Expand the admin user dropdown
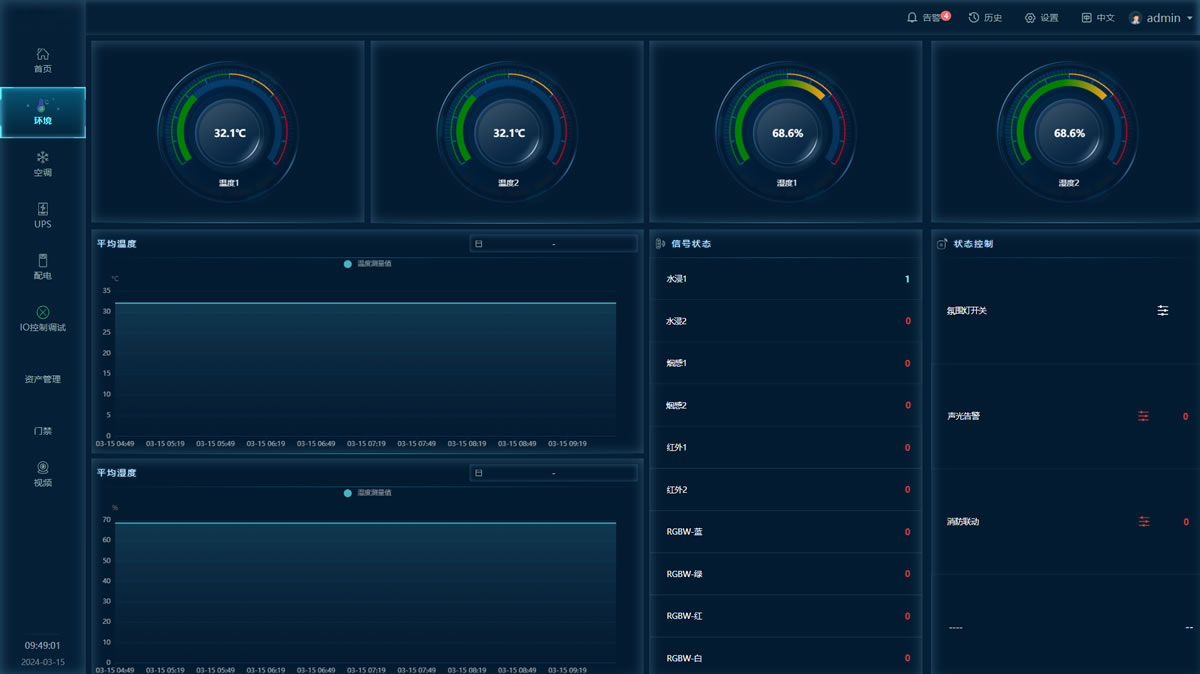 click(1163, 18)
